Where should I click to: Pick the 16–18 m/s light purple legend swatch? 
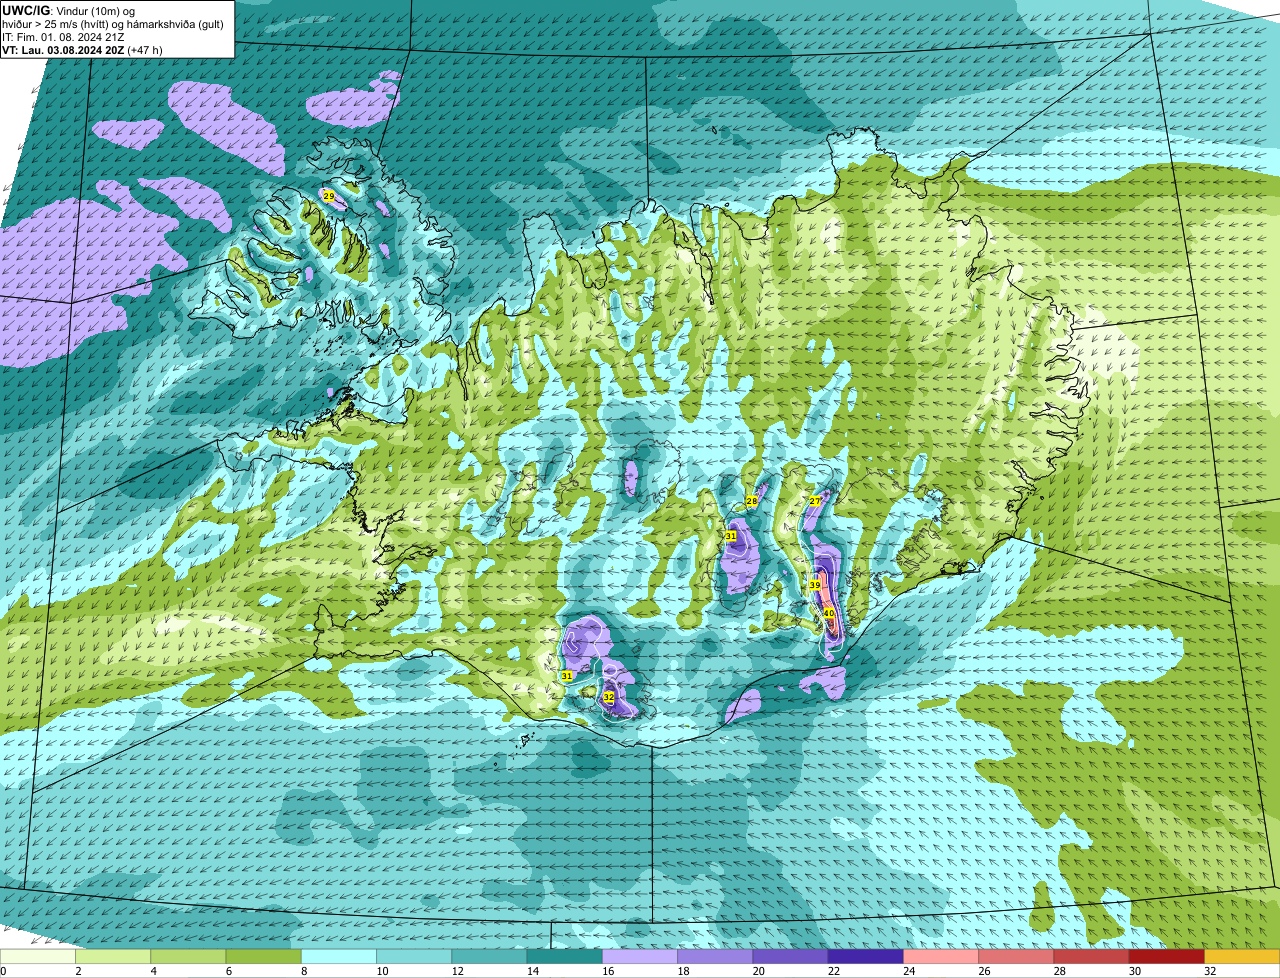(640, 957)
